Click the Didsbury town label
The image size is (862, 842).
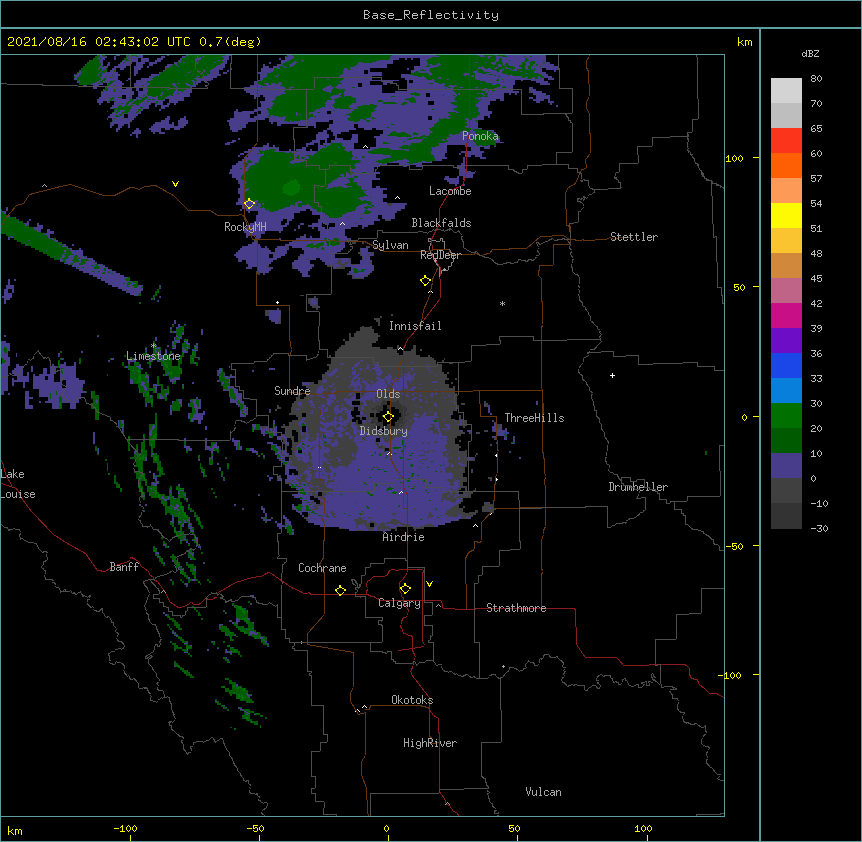(383, 431)
